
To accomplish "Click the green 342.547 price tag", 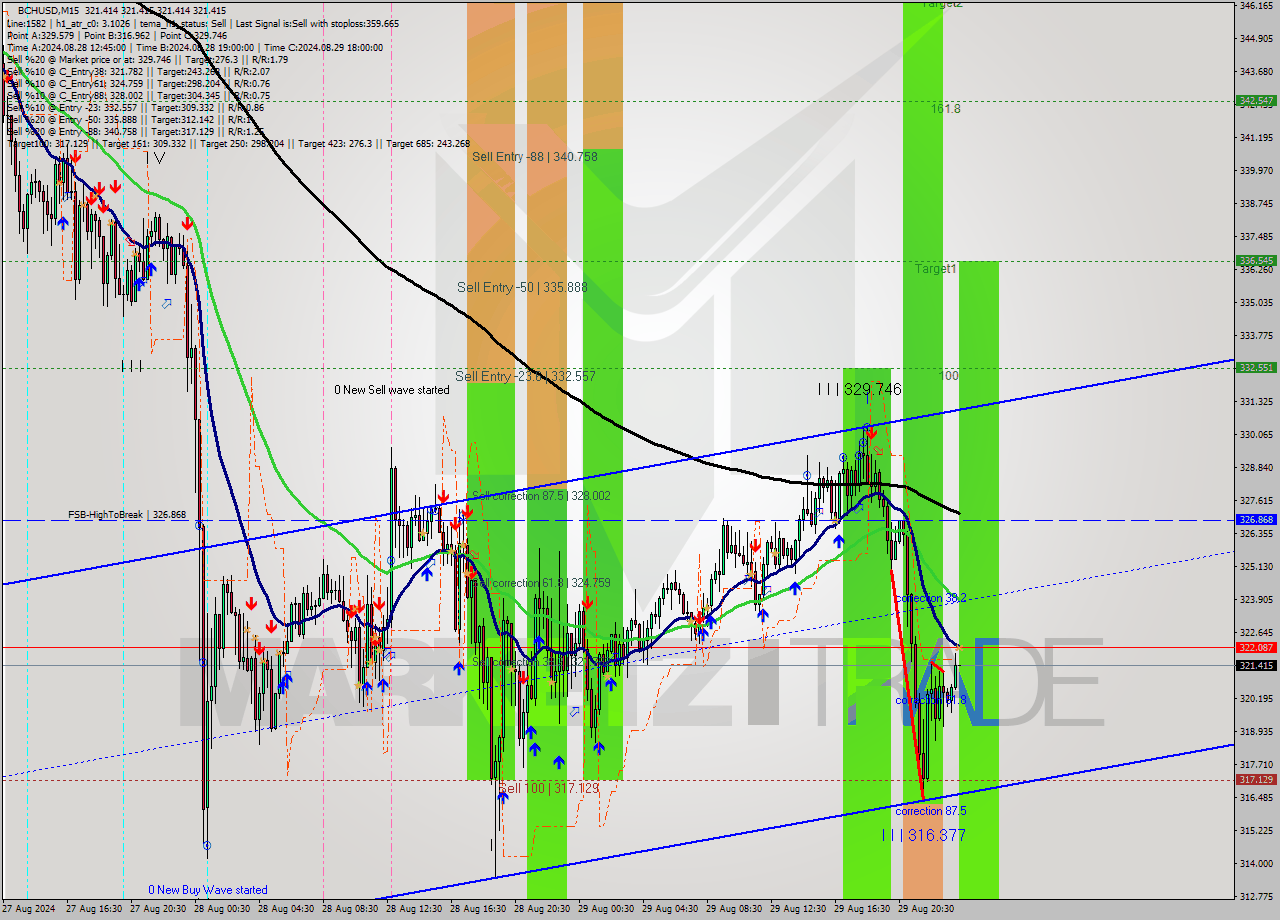I will 1256,101.
